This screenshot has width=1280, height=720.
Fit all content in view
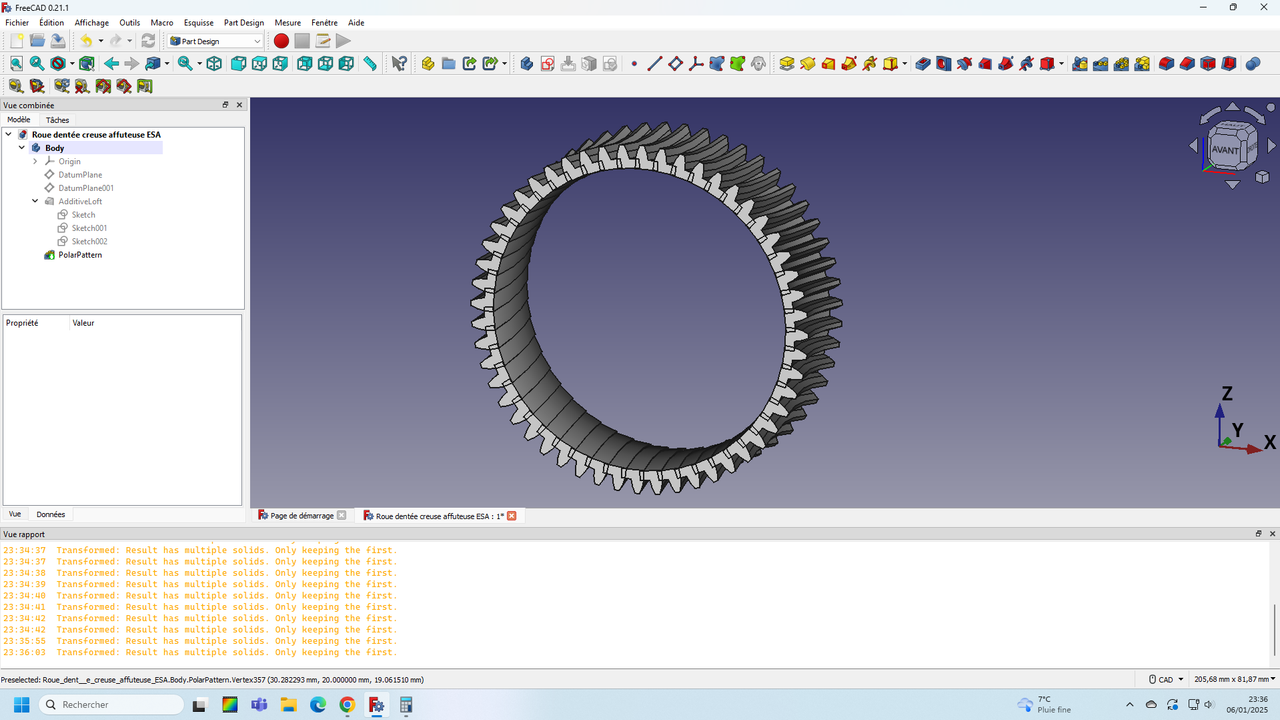click(x=16, y=63)
